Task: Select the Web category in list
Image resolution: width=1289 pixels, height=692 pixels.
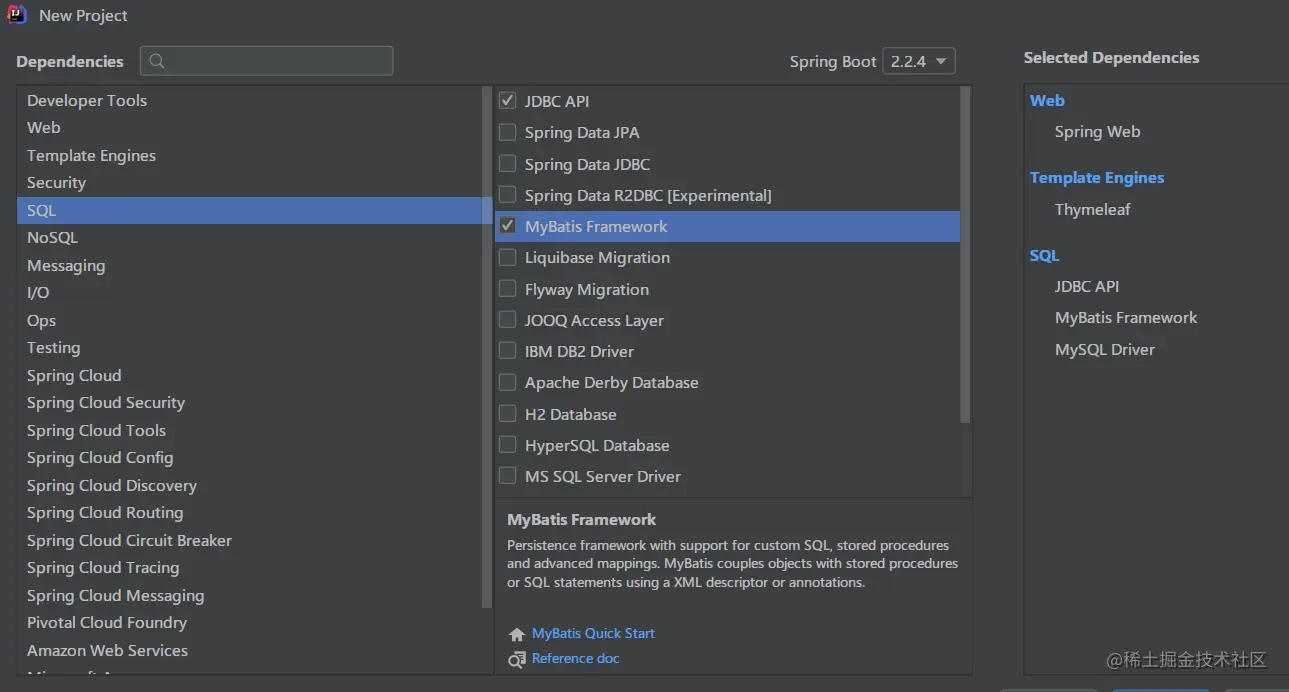Action: coord(250,128)
